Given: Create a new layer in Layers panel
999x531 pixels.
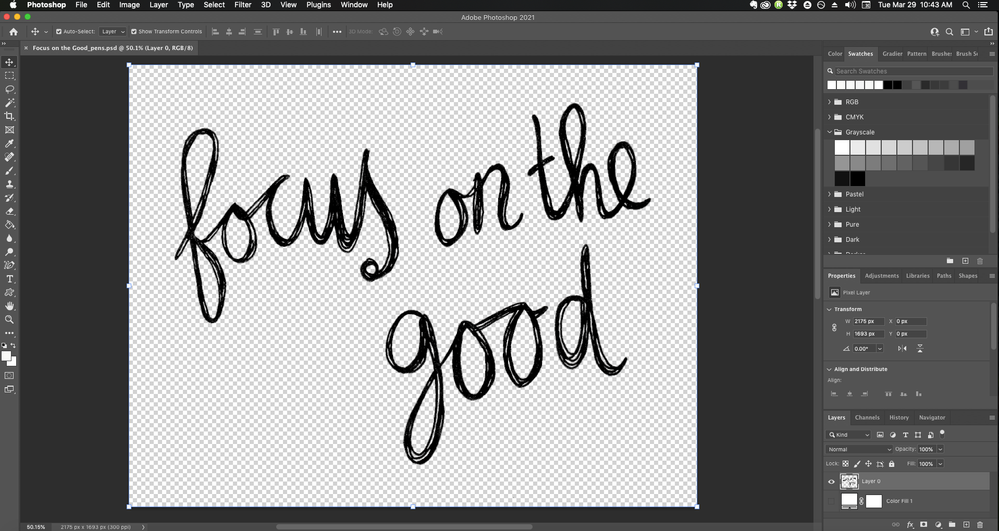Looking at the screenshot, I should [x=966, y=524].
